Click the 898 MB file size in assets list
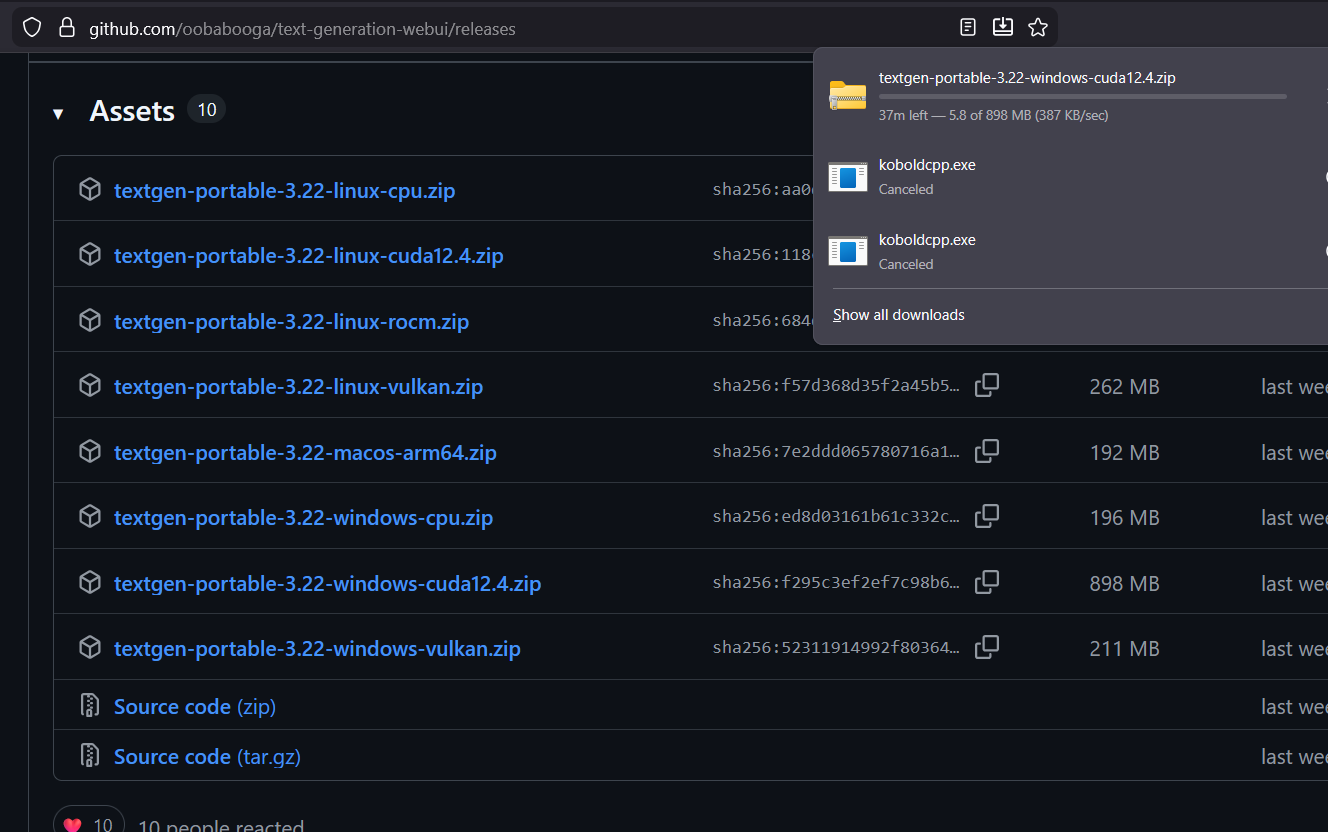The width and height of the screenshot is (1328, 832). [1124, 583]
